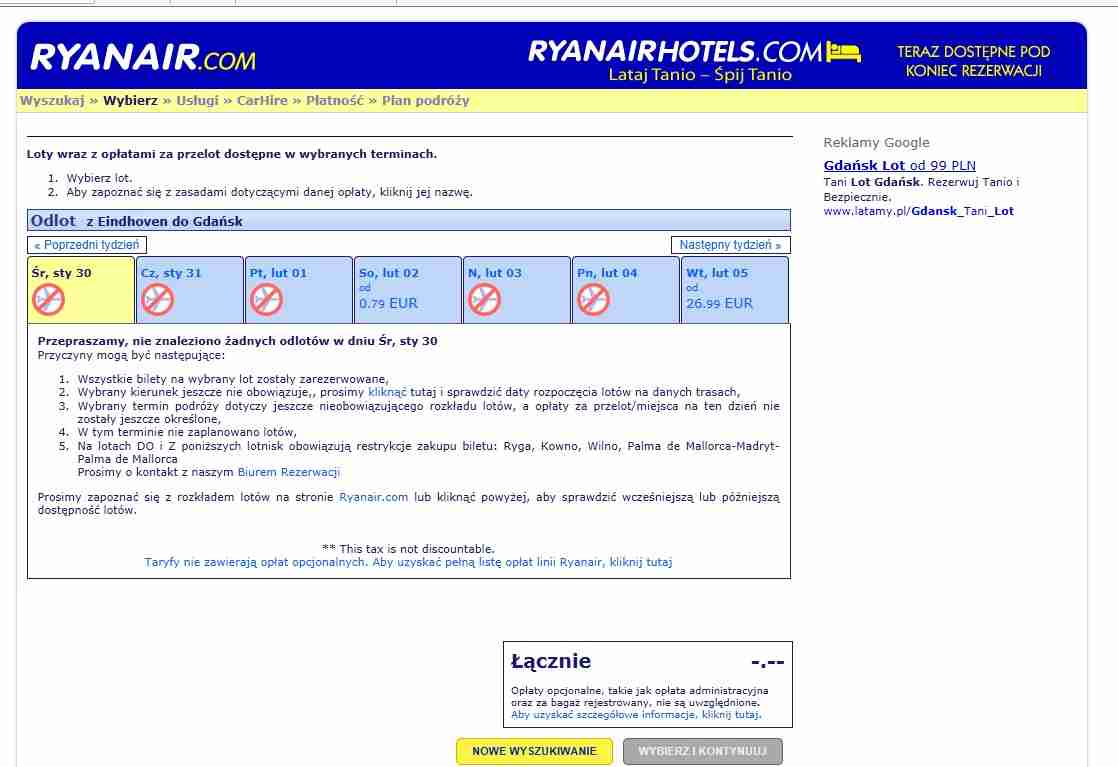Click the no-flight icon under Pn, lut 04
This screenshot has width=1118, height=767.
(593, 299)
